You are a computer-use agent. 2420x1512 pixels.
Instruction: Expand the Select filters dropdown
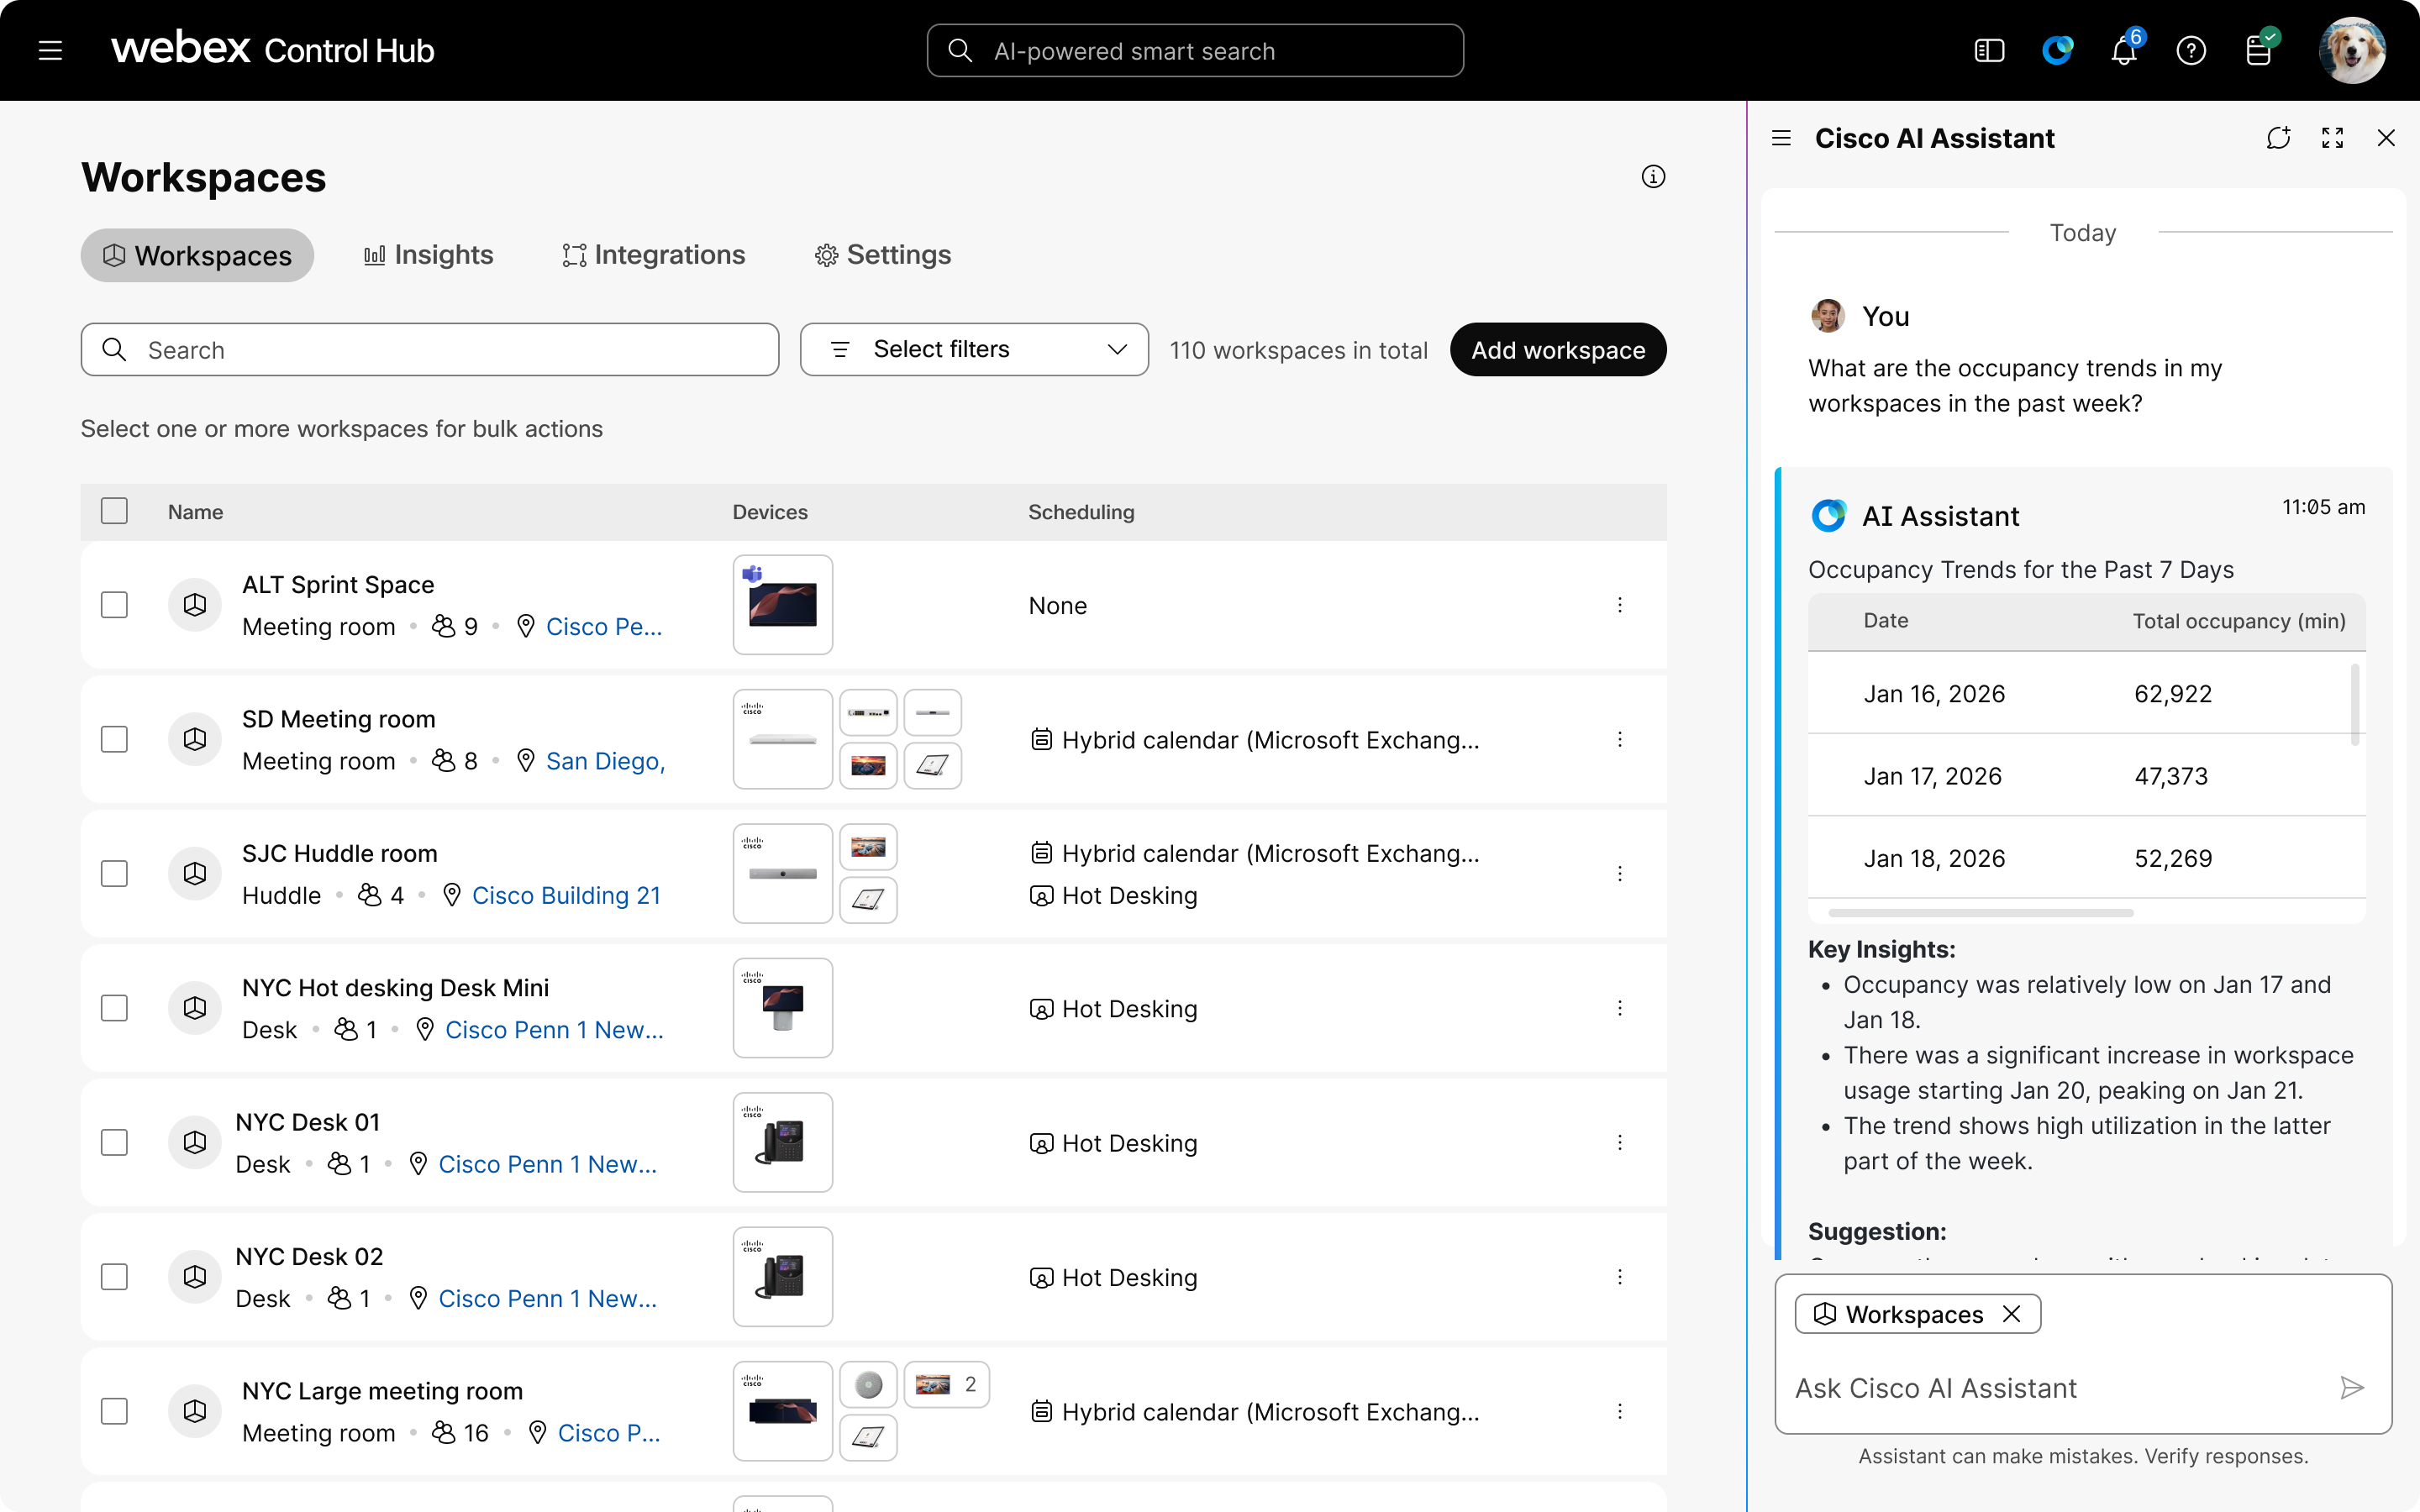click(974, 349)
